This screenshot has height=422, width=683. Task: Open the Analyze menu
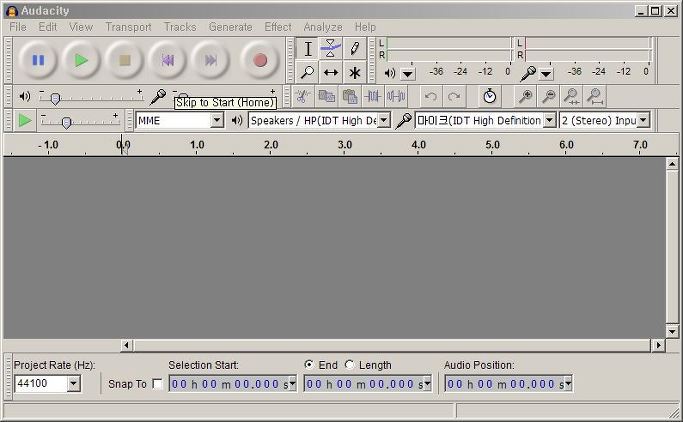pos(323,27)
